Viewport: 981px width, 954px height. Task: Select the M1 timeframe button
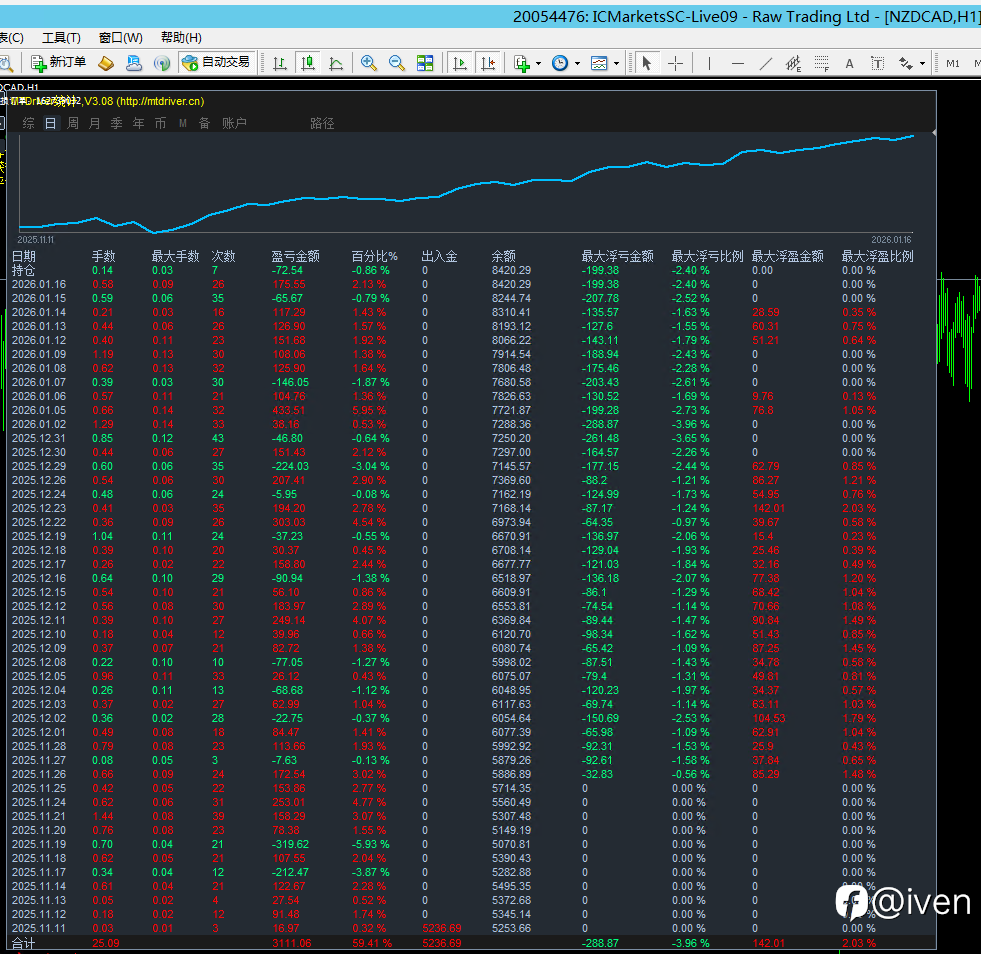(x=952, y=63)
